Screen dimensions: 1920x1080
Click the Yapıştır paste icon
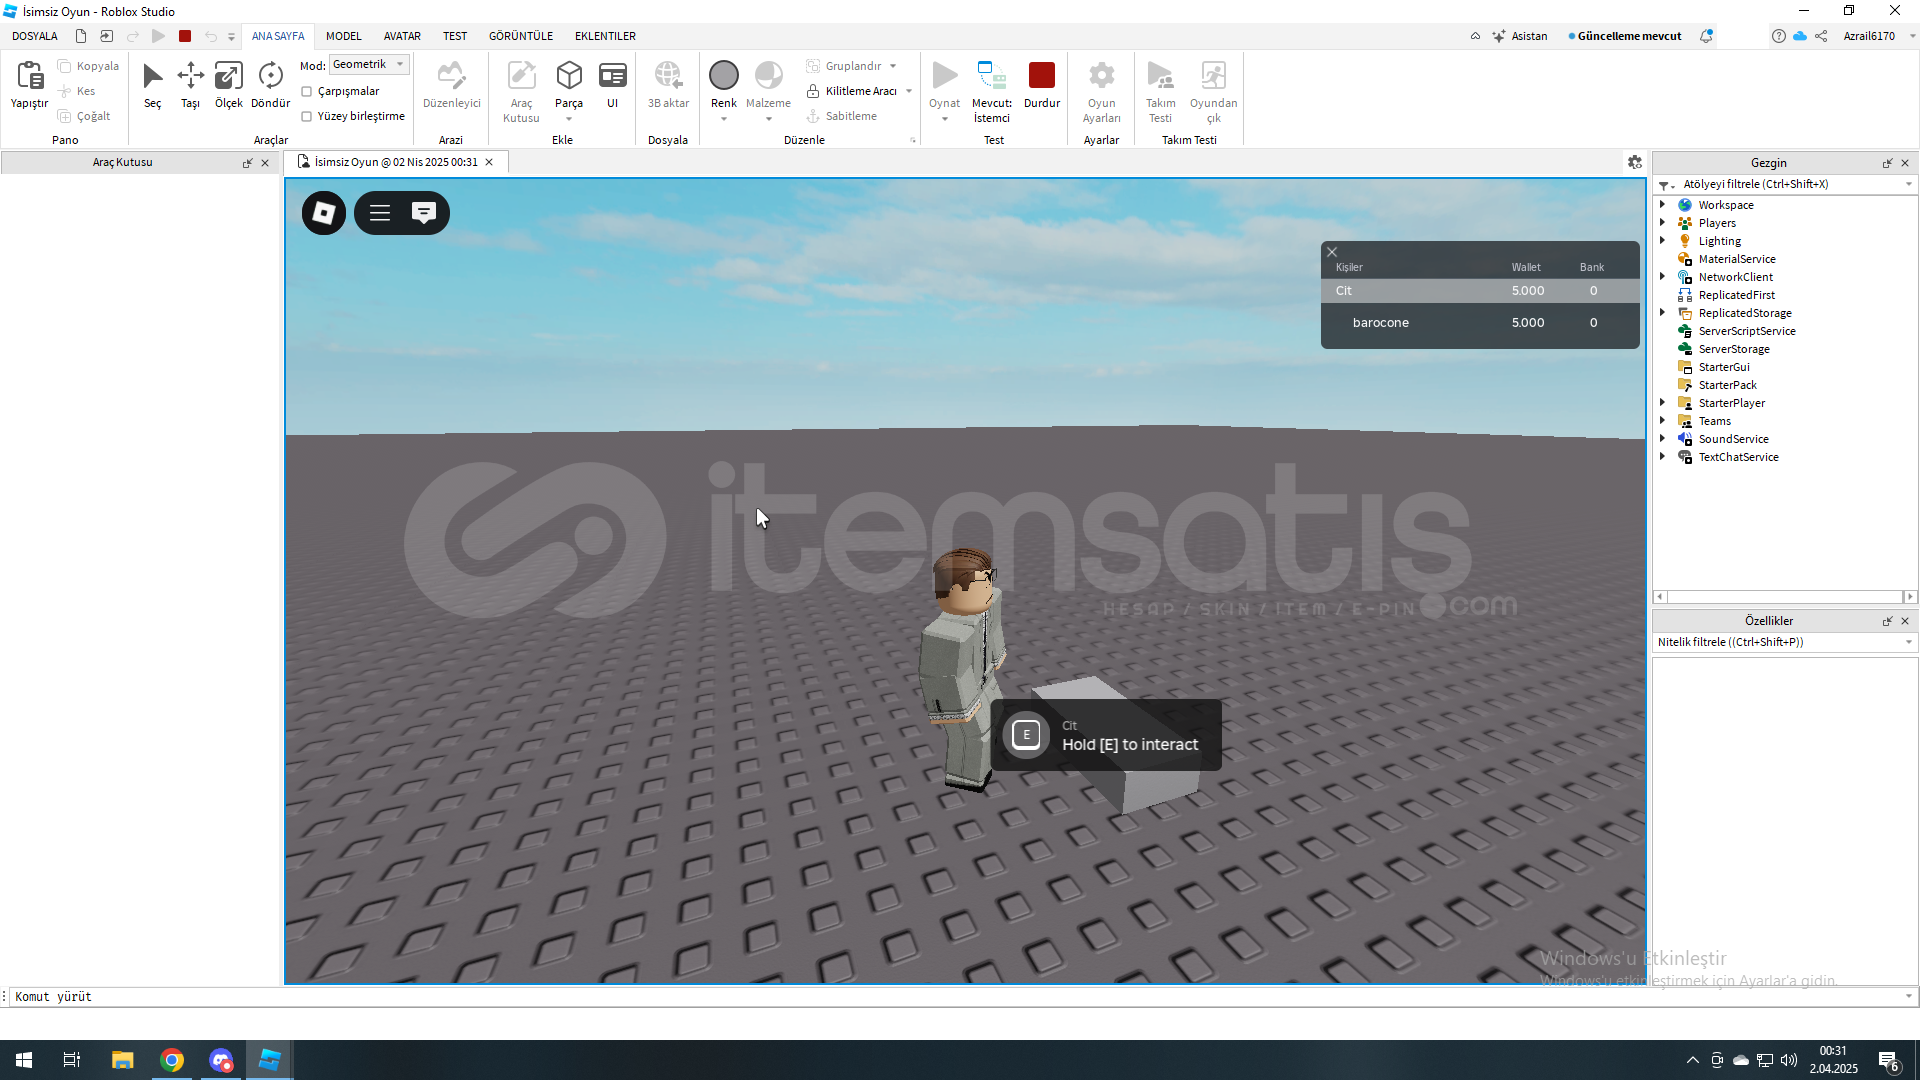point(29,85)
